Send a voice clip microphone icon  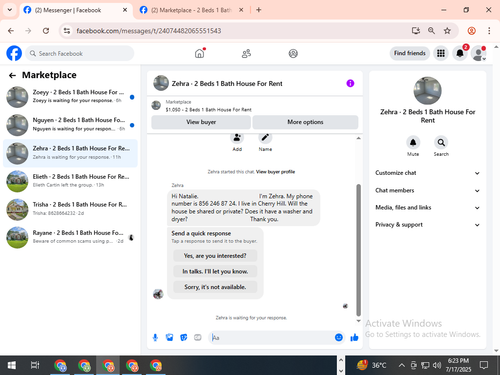[x=155, y=338]
